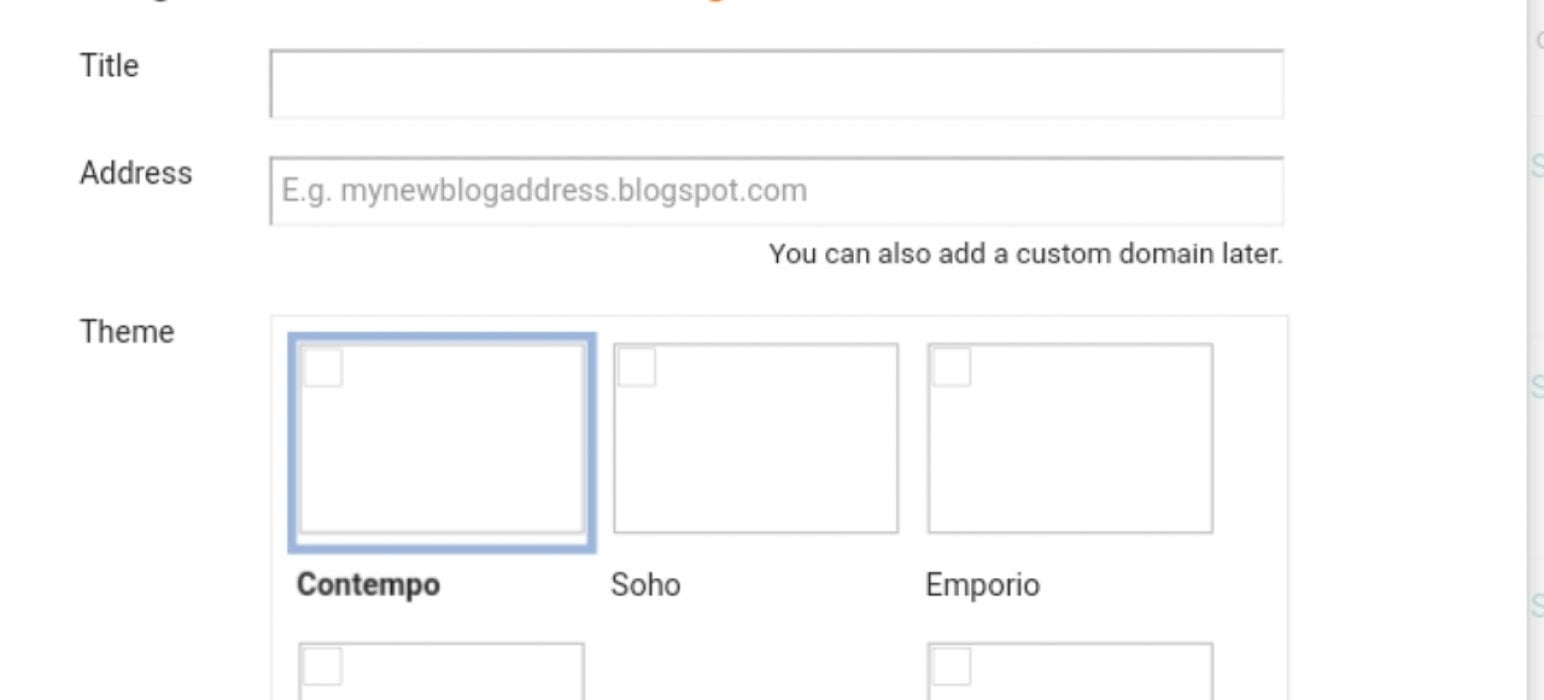Select the Soho theme thumbnail
Image resolution: width=1544 pixels, height=700 pixels.
(755, 438)
